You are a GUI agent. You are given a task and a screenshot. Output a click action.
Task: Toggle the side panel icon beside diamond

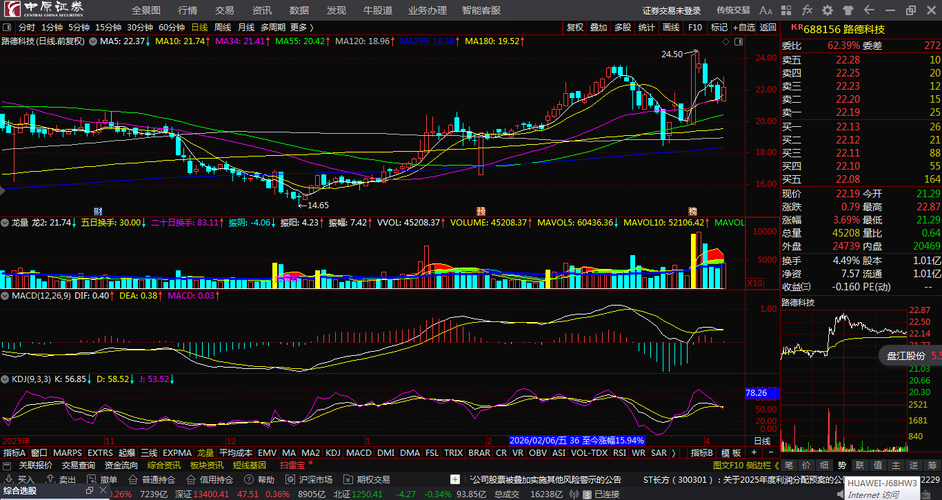(x=738, y=41)
